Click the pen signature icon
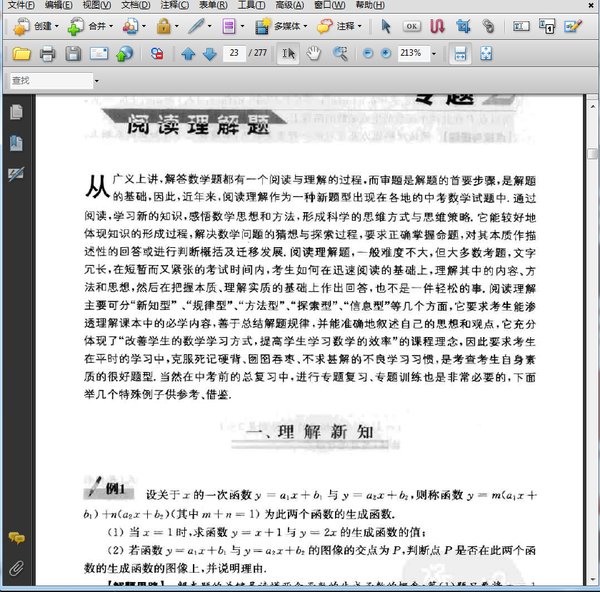This screenshot has height=592, width=600. [196, 26]
